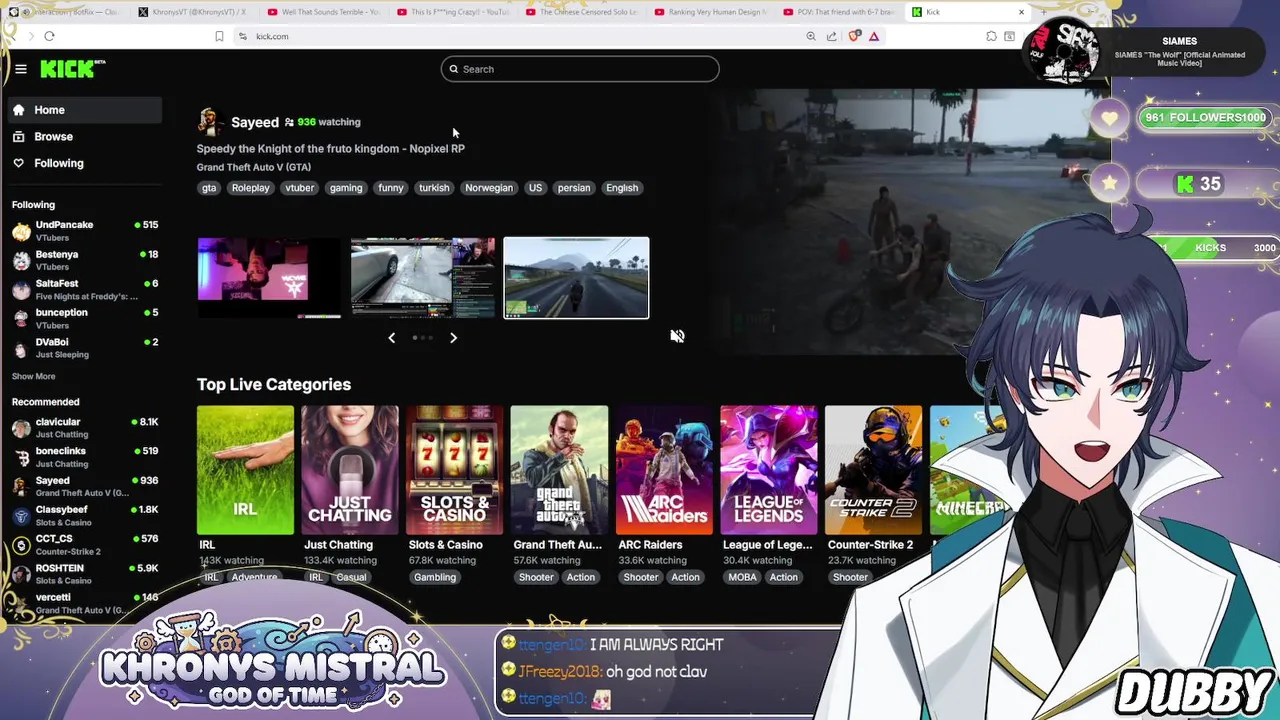Open the Just Chatting category card
The width and height of the screenshot is (1280, 720).
click(x=349, y=470)
